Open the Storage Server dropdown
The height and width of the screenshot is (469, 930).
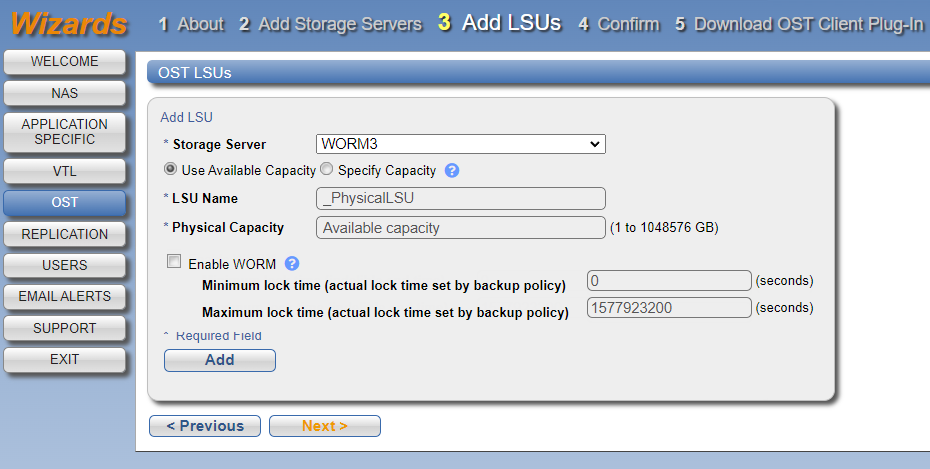[461, 144]
